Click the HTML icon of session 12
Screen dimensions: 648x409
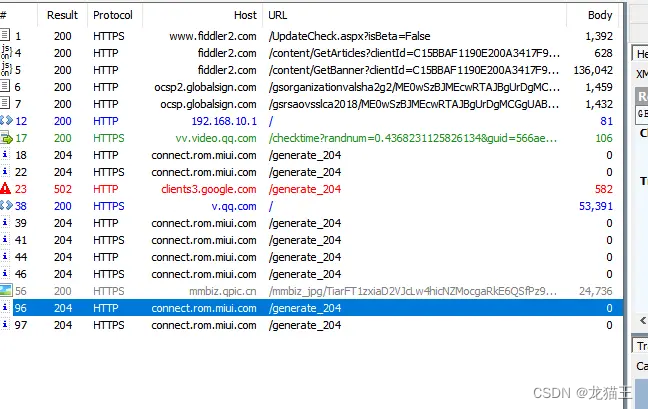[x=6, y=120]
